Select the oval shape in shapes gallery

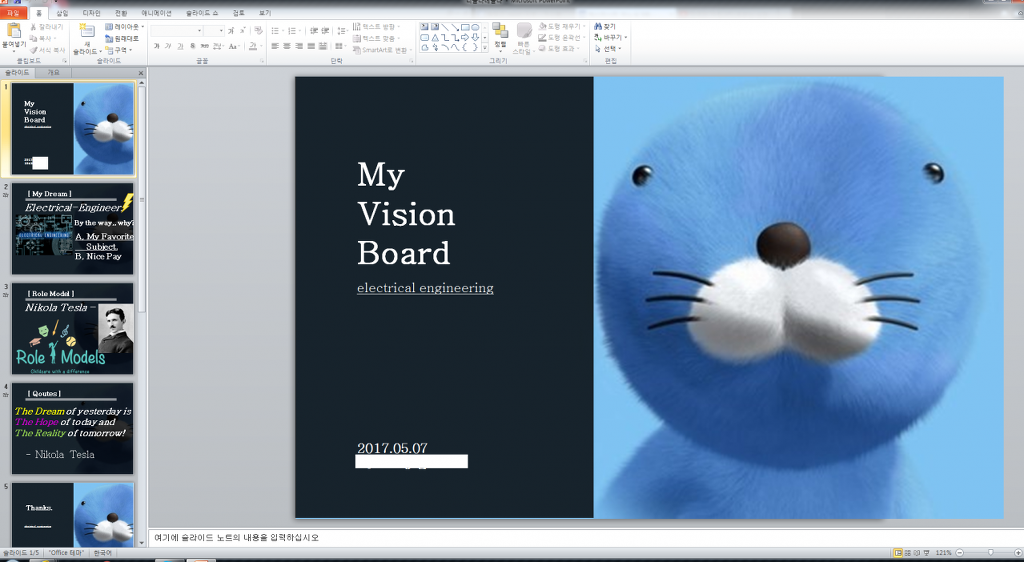click(x=475, y=27)
